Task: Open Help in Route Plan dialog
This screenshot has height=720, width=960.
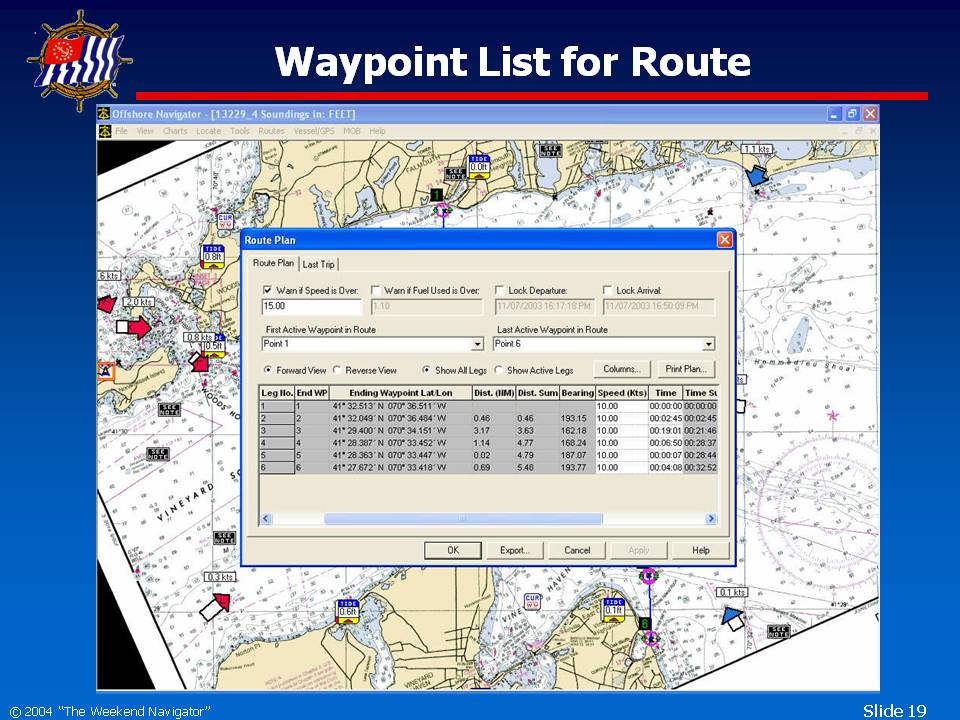Action: (x=701, y=550)
